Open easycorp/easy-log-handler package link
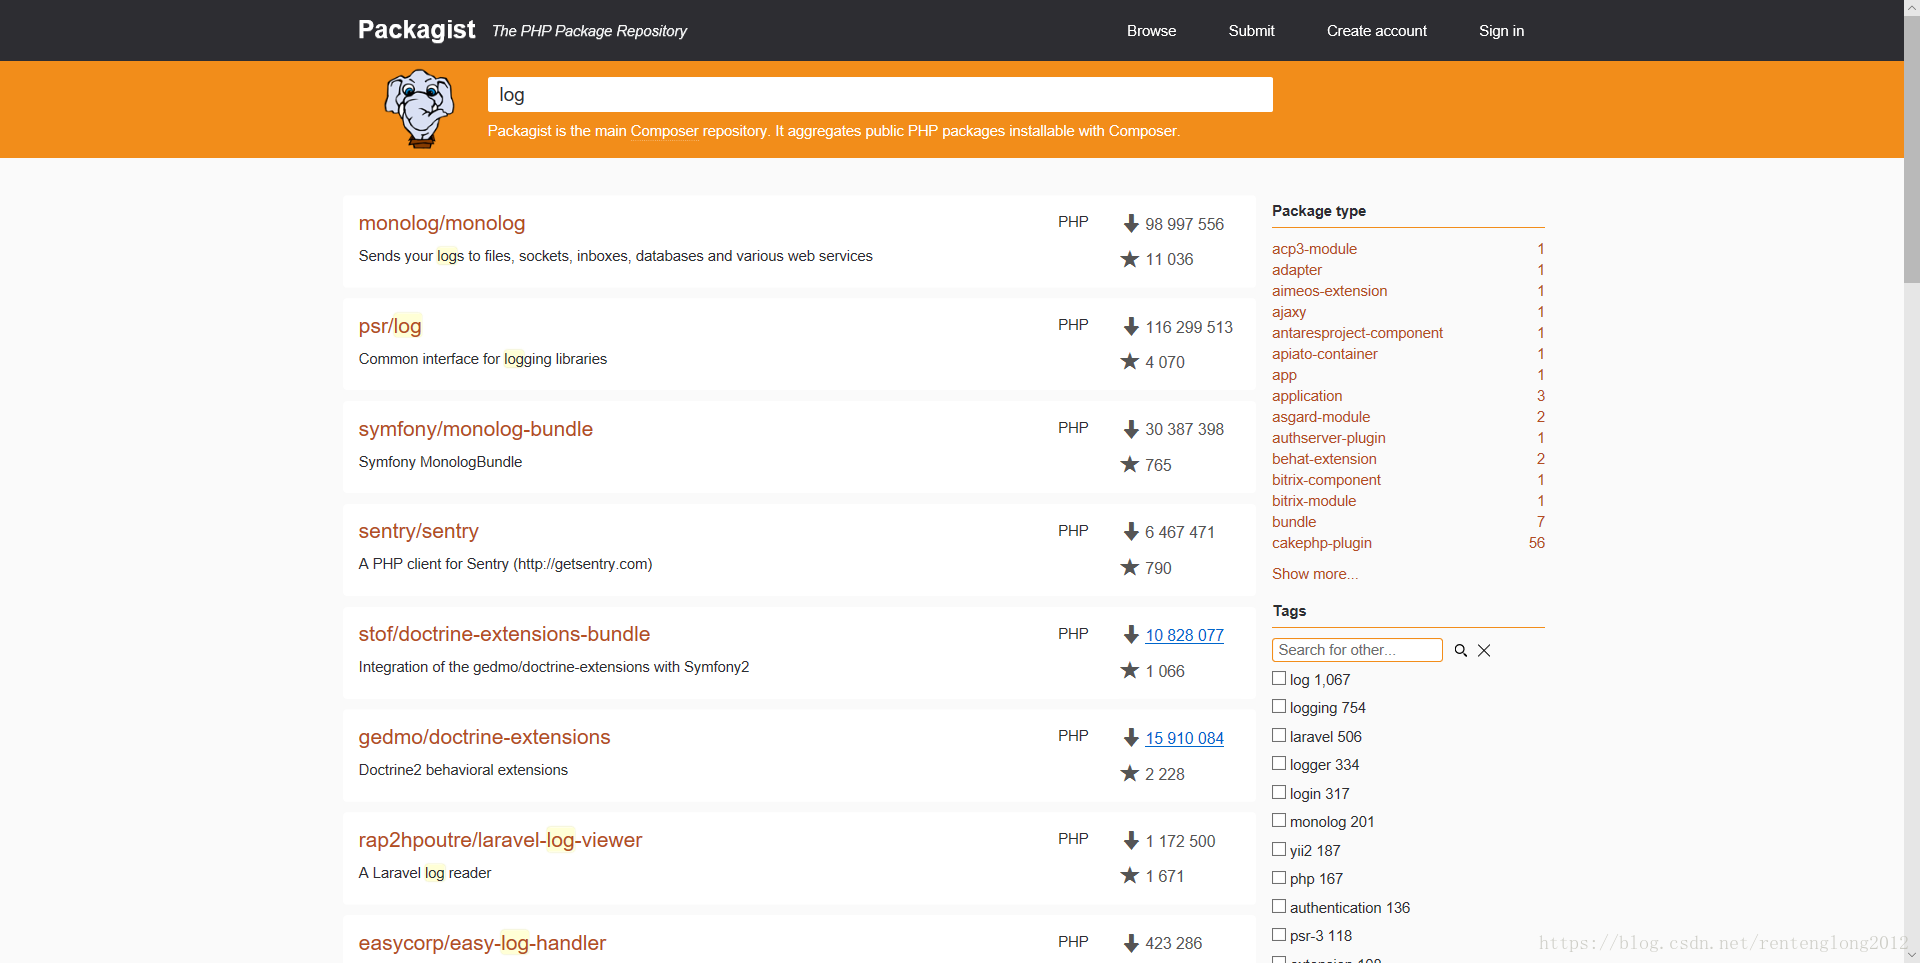This screenshot has width=1920, height=963. tap(482, 943)
